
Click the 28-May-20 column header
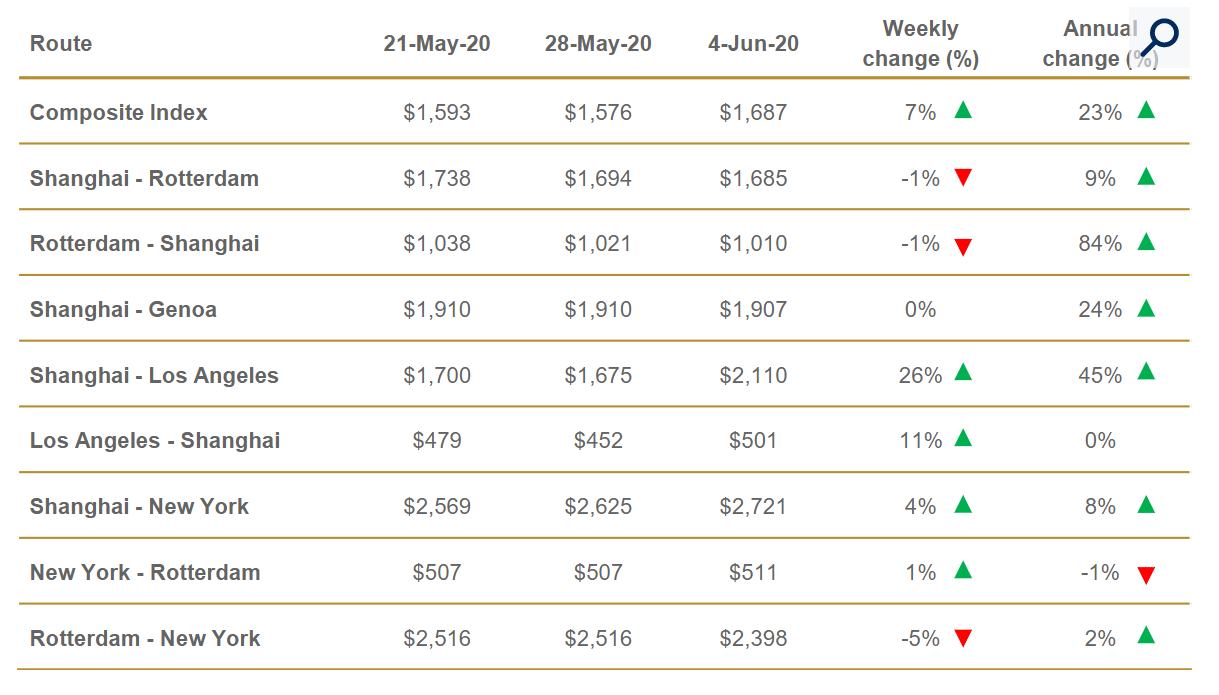click(x=598, y=44)
